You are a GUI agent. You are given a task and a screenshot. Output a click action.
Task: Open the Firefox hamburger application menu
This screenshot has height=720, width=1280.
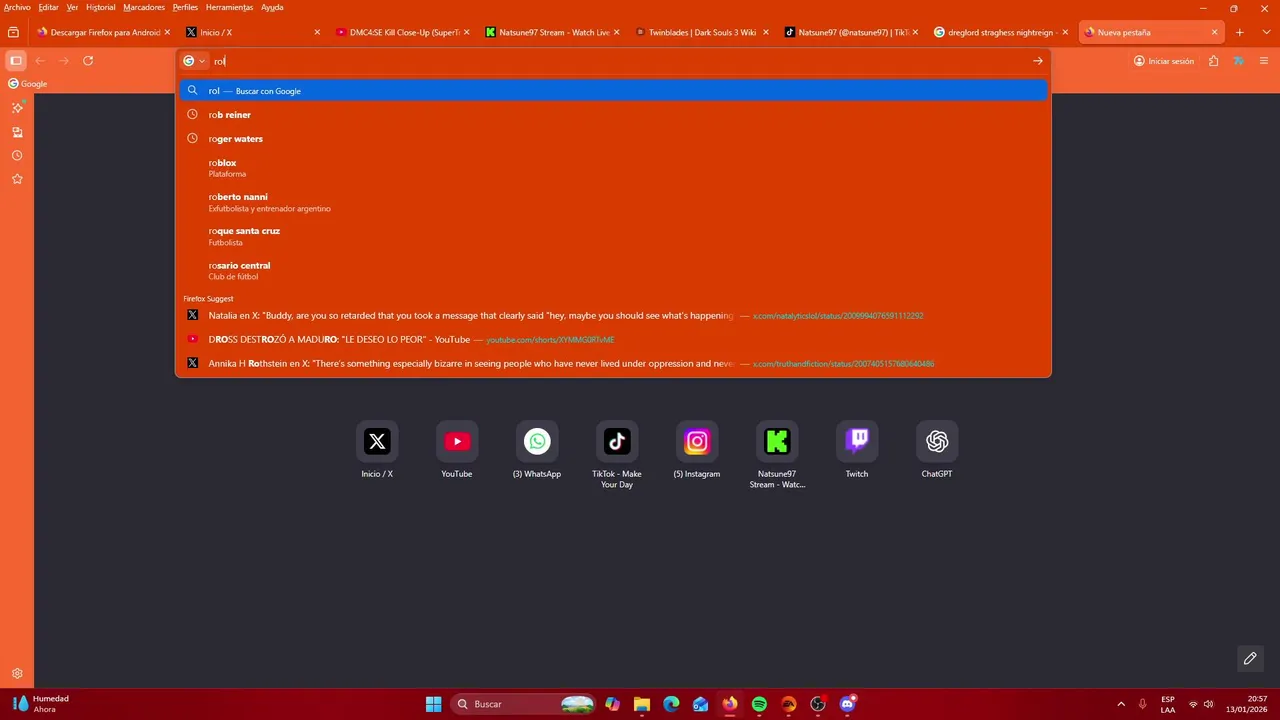click(1263, 61)
